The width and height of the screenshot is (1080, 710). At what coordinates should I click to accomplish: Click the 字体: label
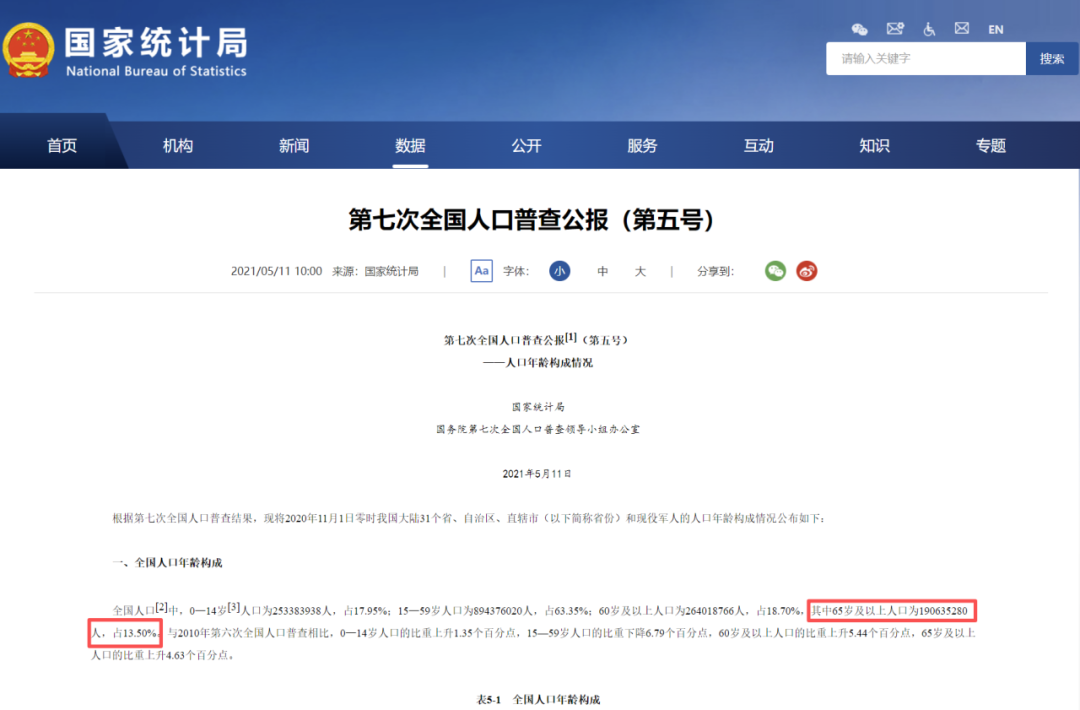coord(516,271)
